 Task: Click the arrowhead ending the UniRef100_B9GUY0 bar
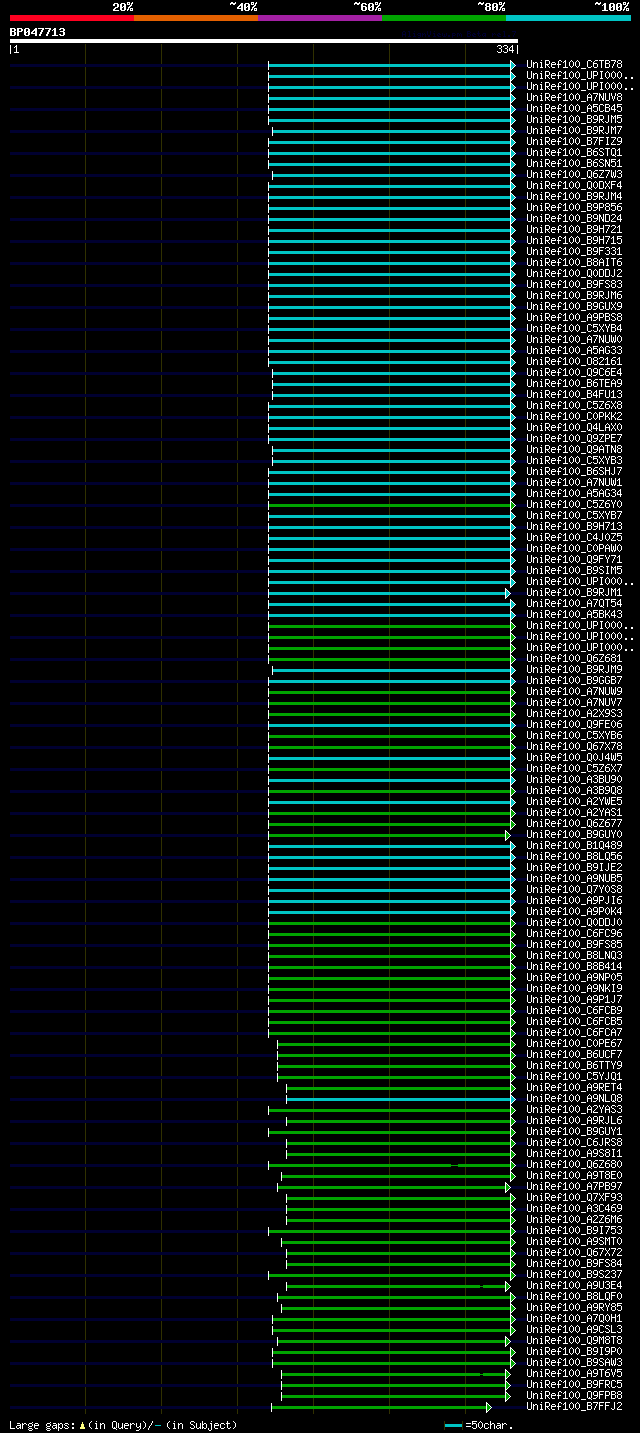508,835
